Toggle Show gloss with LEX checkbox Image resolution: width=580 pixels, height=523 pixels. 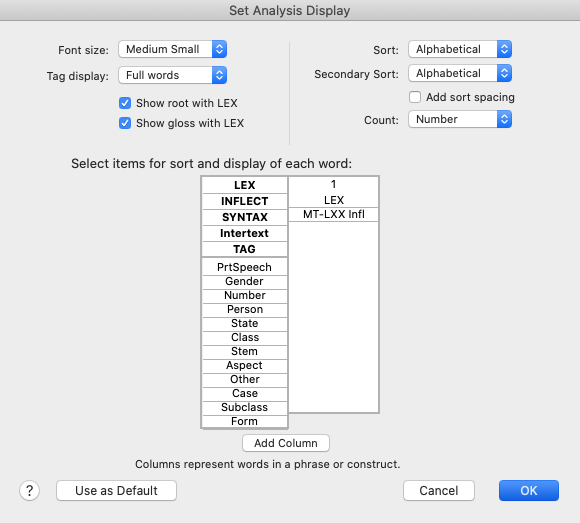point(125,123)
